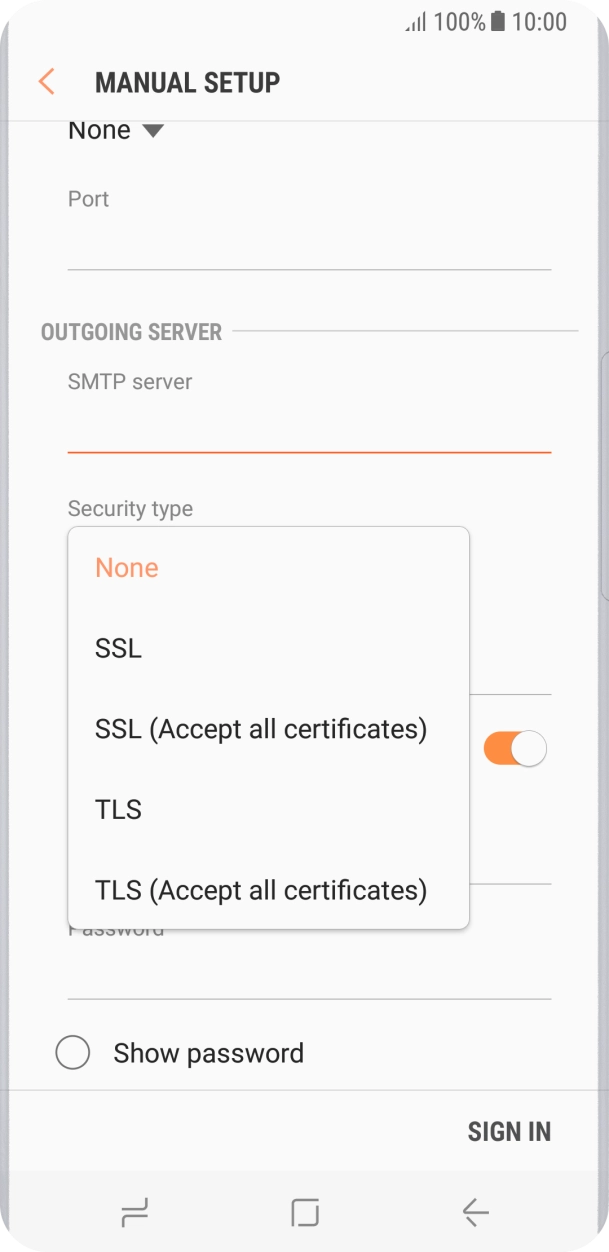The height and width of the screenshot is (1252, 609).
Task: Choose TLS (Accept all certificates)
Action: pos(261,890)
